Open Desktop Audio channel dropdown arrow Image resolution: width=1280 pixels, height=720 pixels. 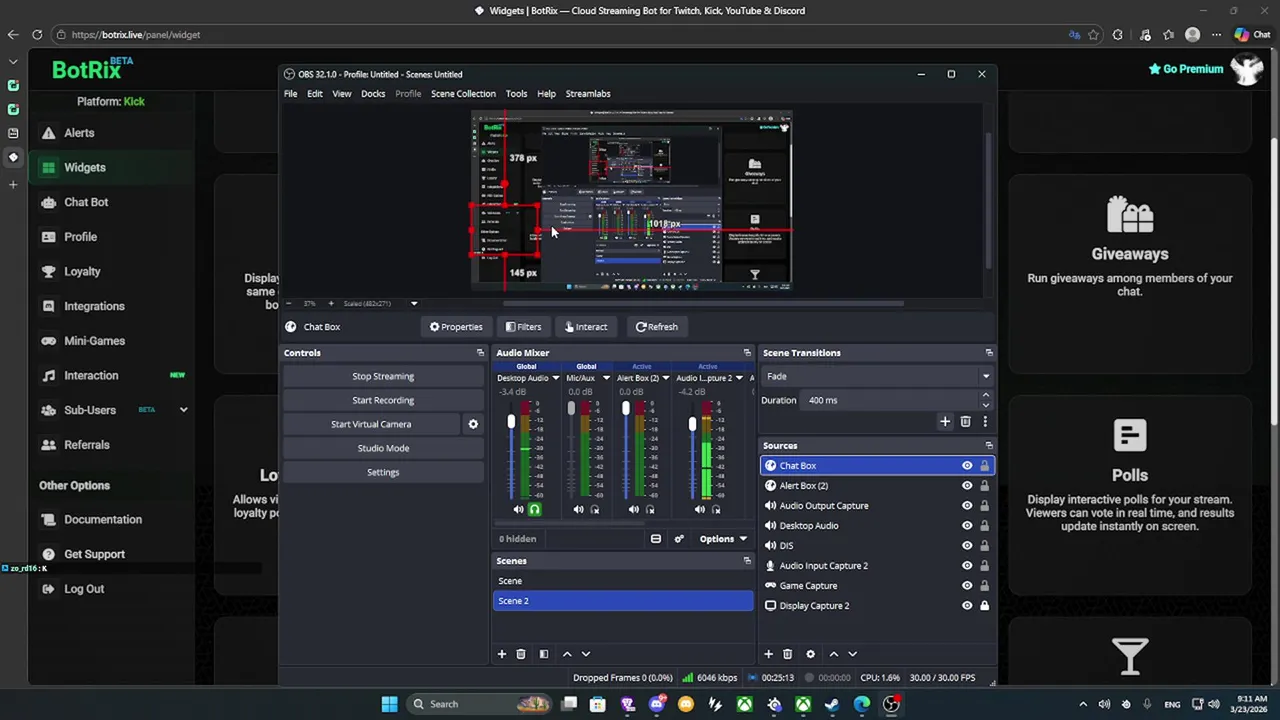555,378
